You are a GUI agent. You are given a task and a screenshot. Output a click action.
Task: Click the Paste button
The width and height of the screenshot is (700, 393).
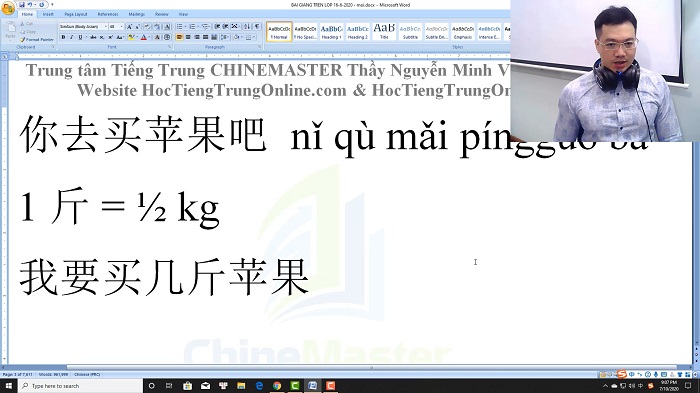(11, 30)
